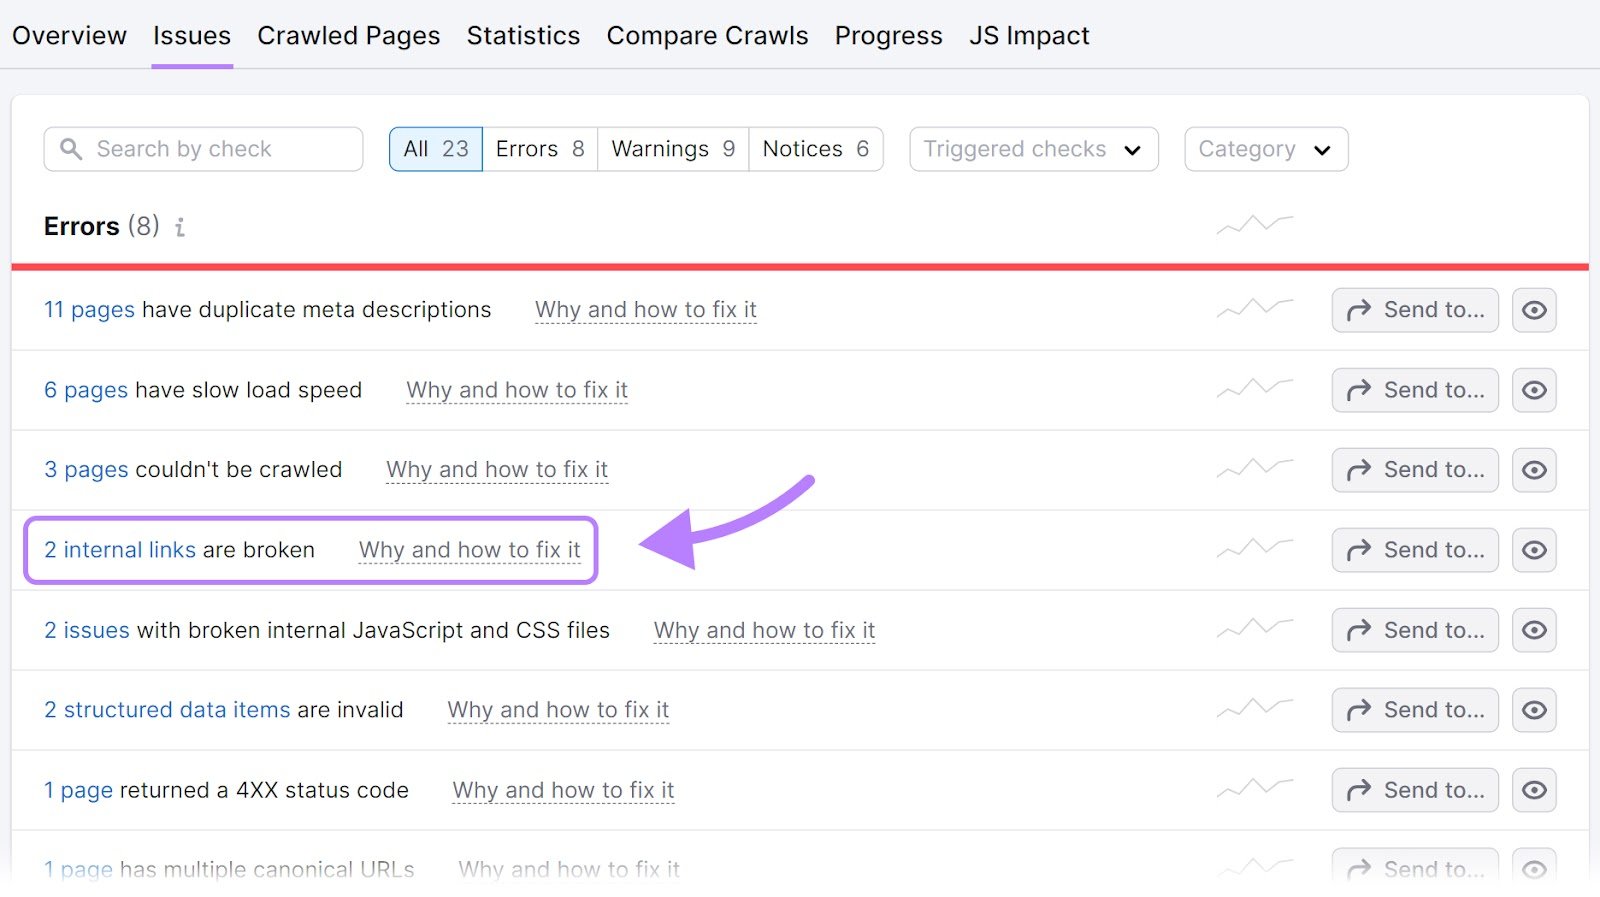Open fix help for invalid structured data
1600x897 pixels.
[x=558, y=710]
